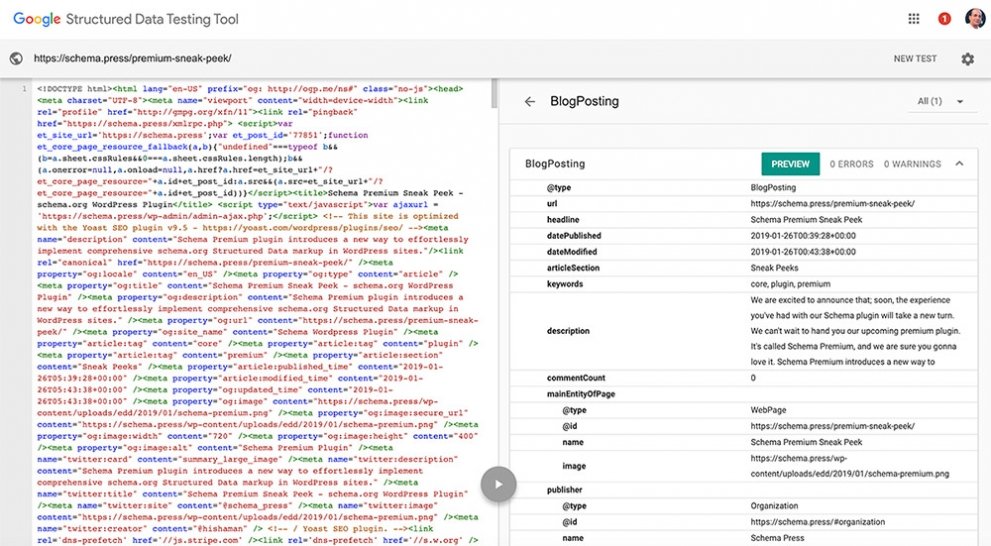Collapse the BlogPosting result card
The width and height of the screenshot is (991, 546).
pos(959,164)
